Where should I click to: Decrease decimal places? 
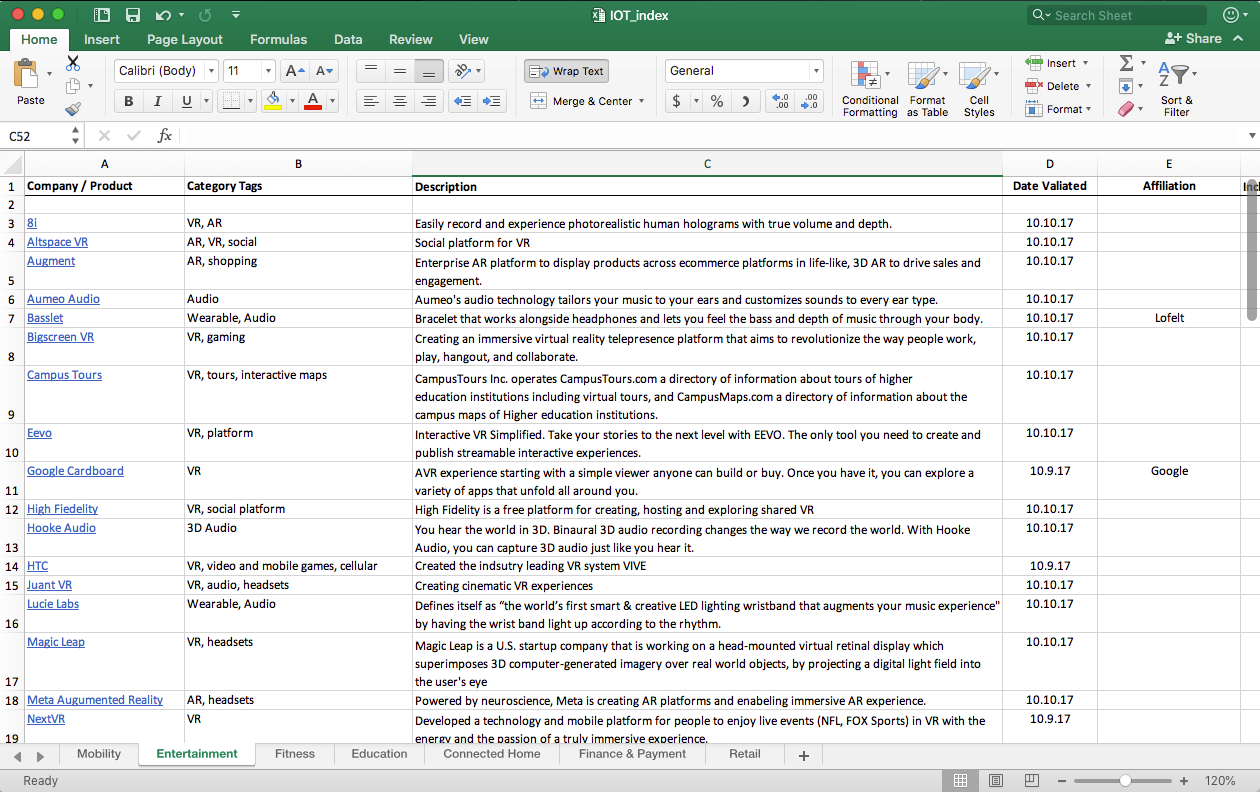click(x=809, y=101)
